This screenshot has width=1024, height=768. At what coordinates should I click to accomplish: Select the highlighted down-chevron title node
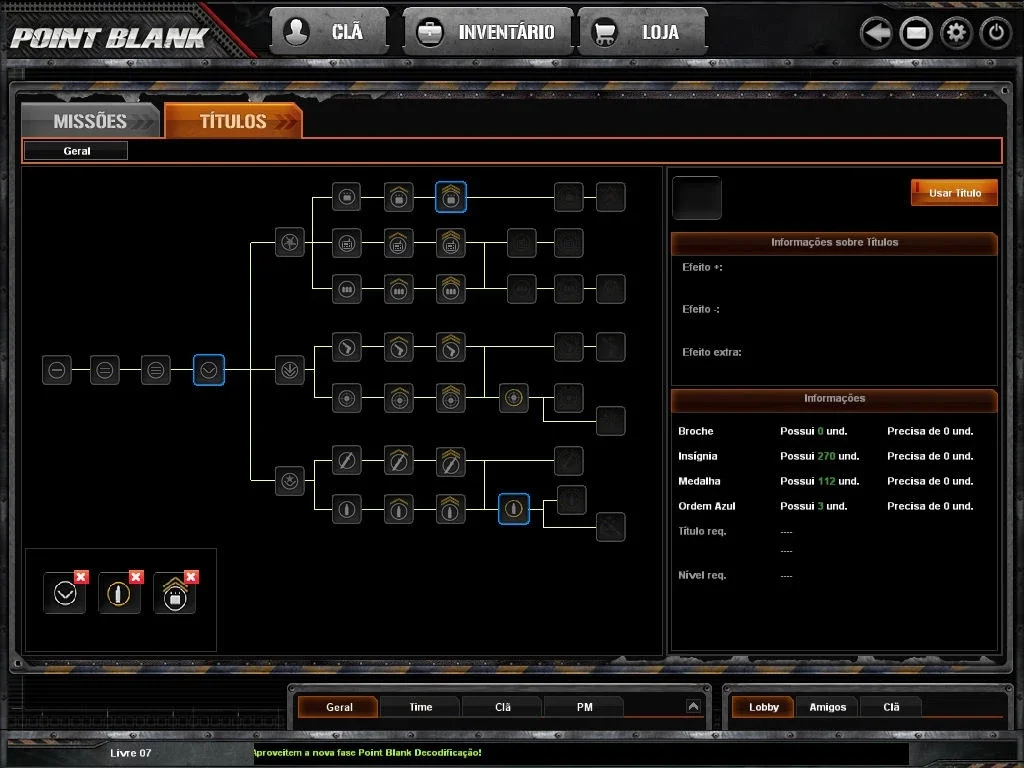pos(209,370)
